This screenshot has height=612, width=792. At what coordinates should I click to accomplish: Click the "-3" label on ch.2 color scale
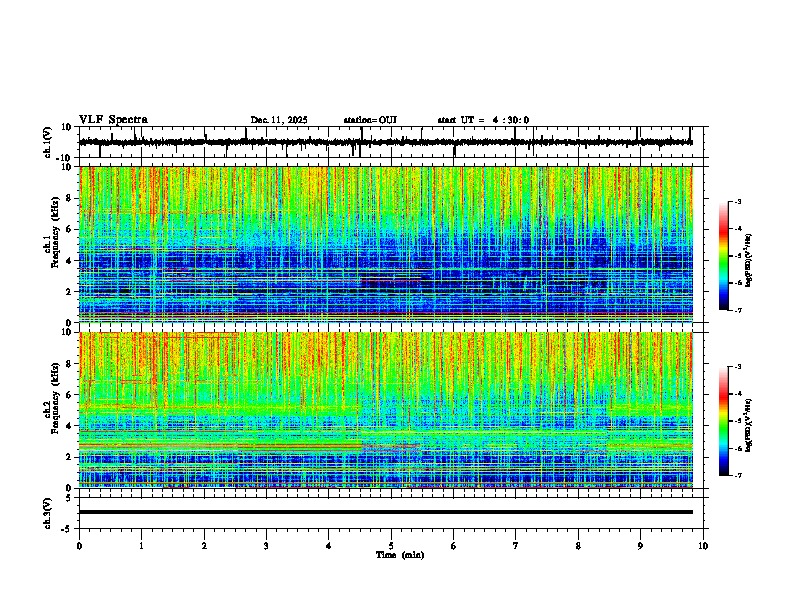[x=738, y=367]
